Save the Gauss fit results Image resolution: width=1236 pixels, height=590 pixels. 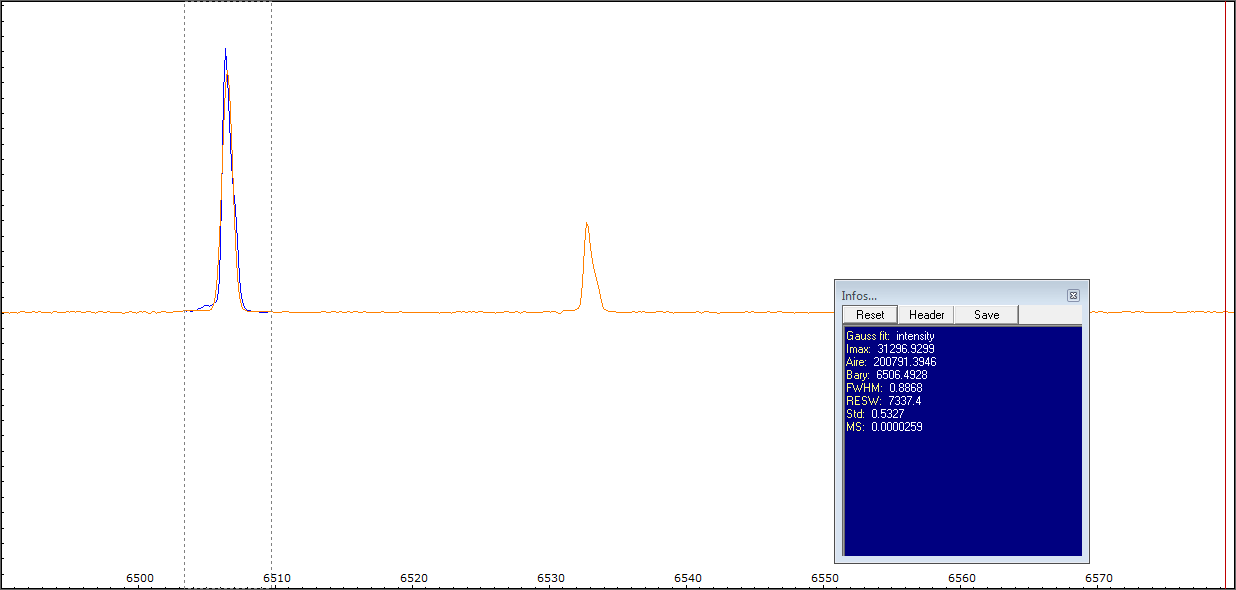point(986,315)
